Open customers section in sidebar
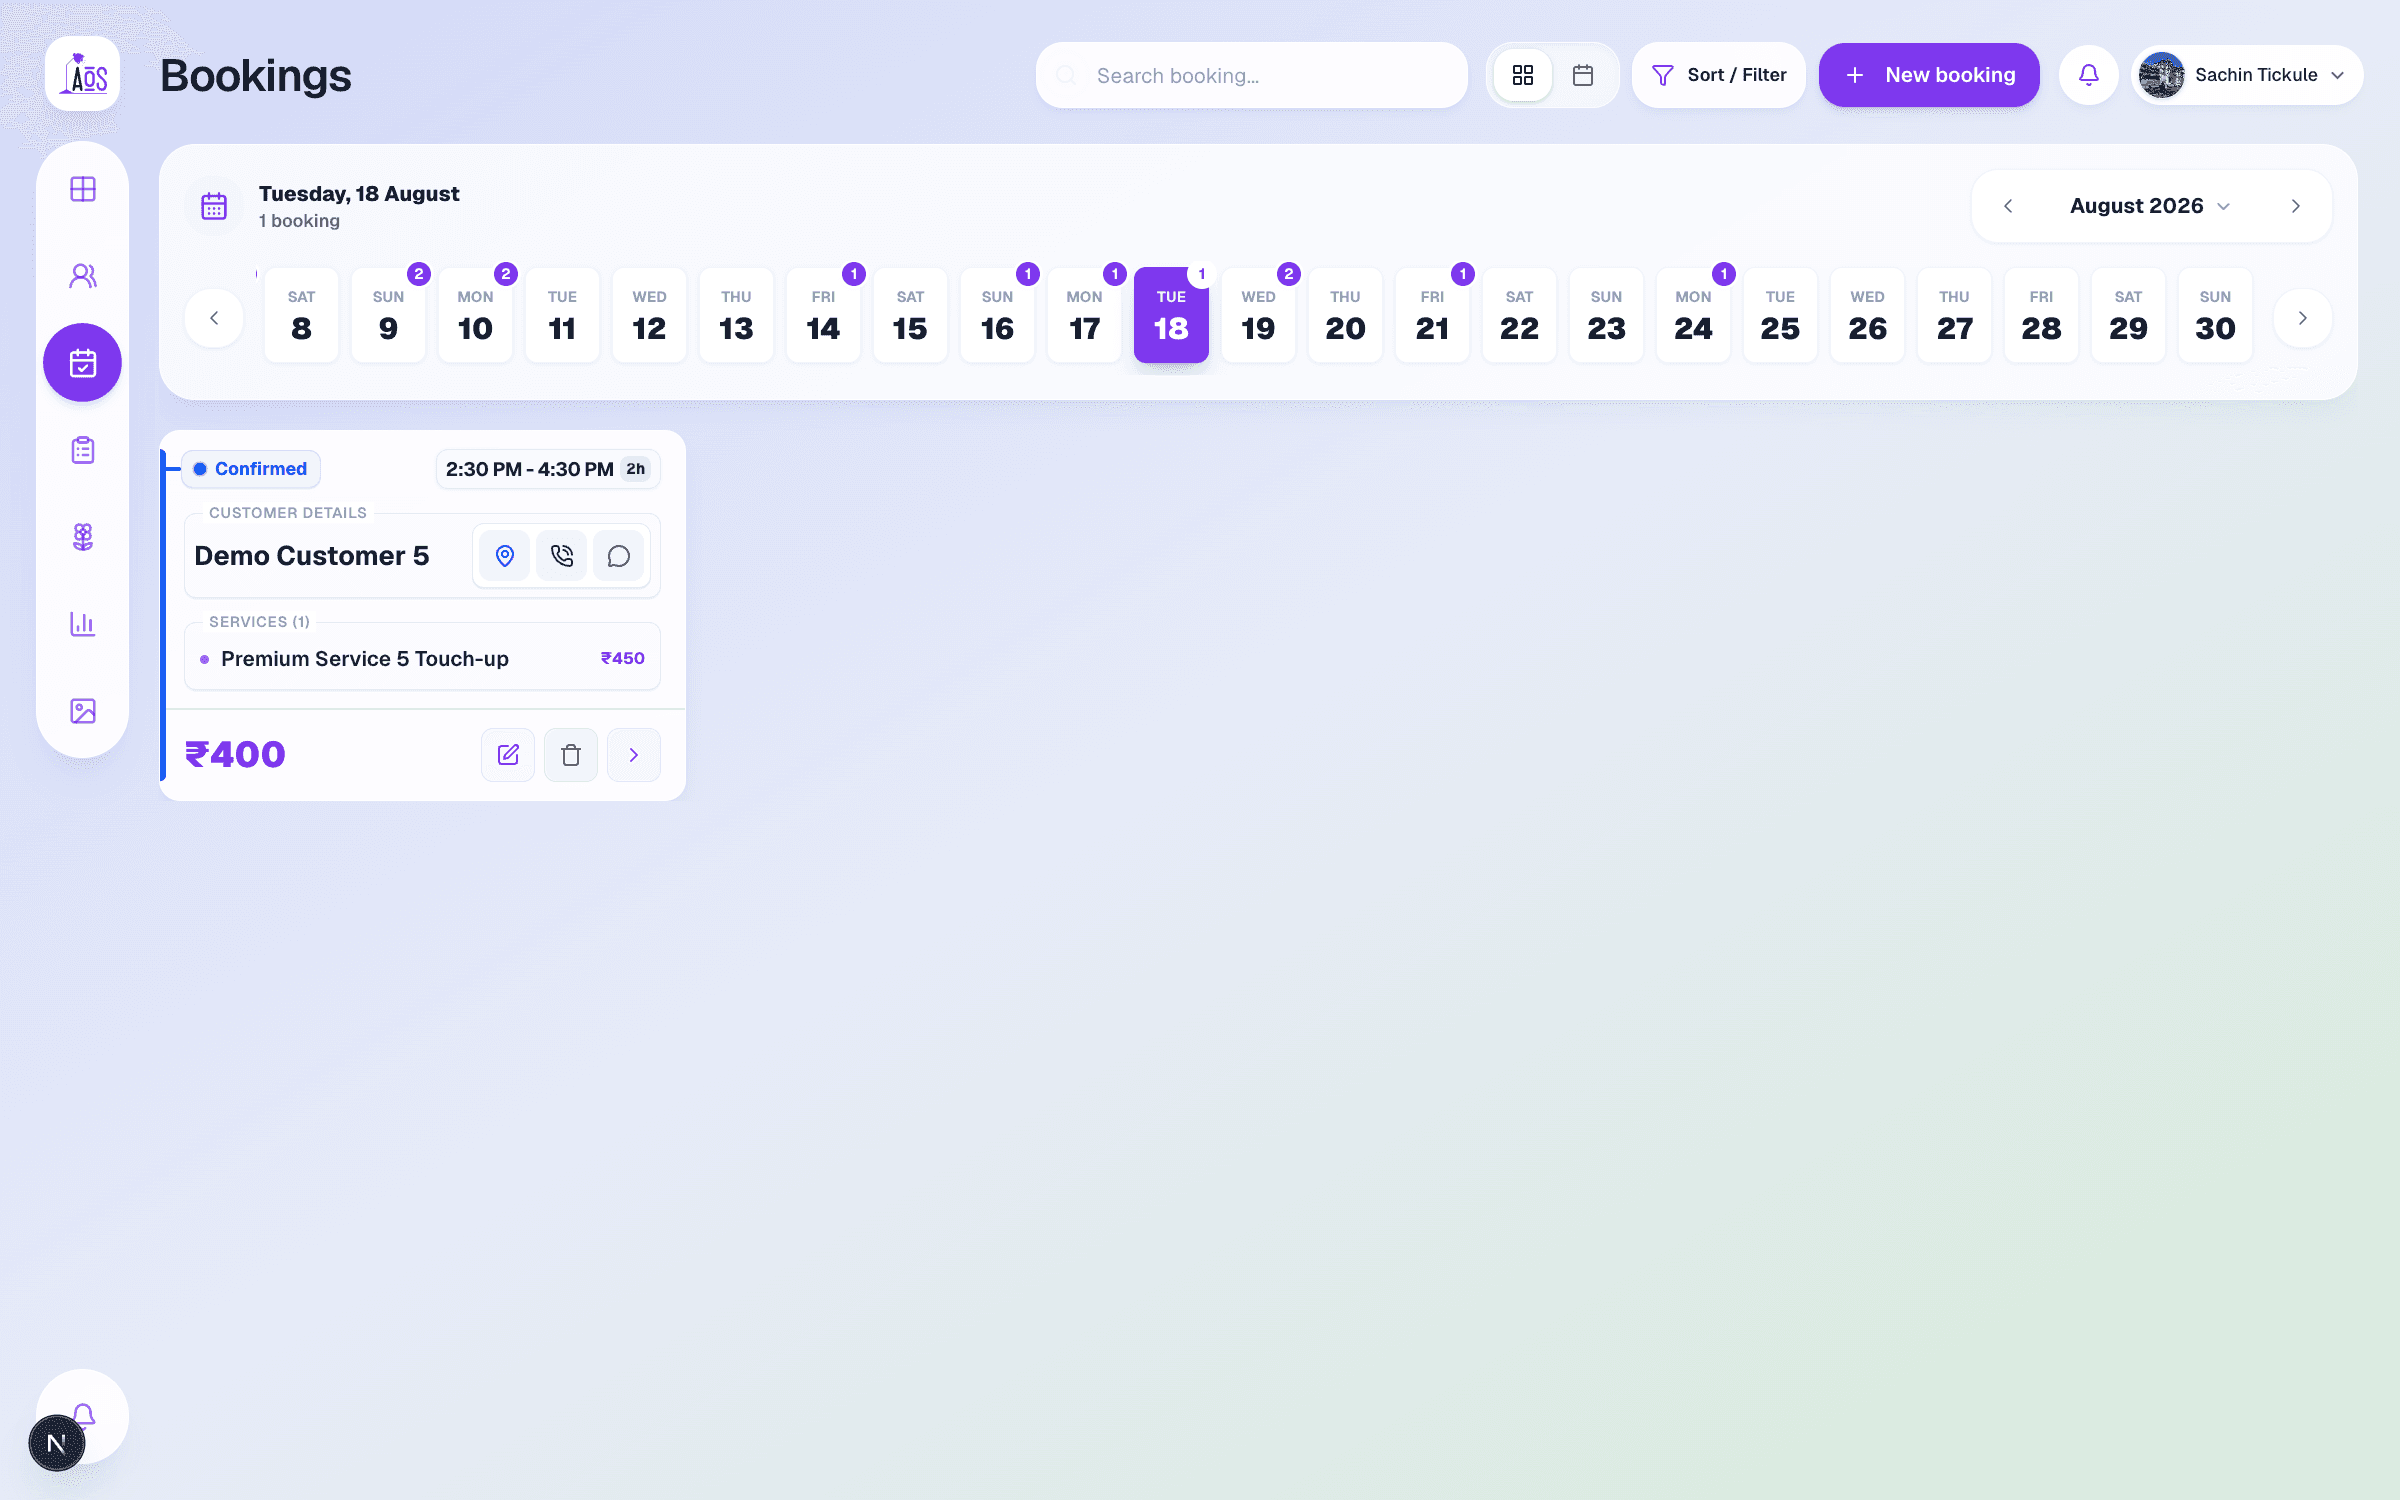The image size is (2400, 1500). point(83,276)
